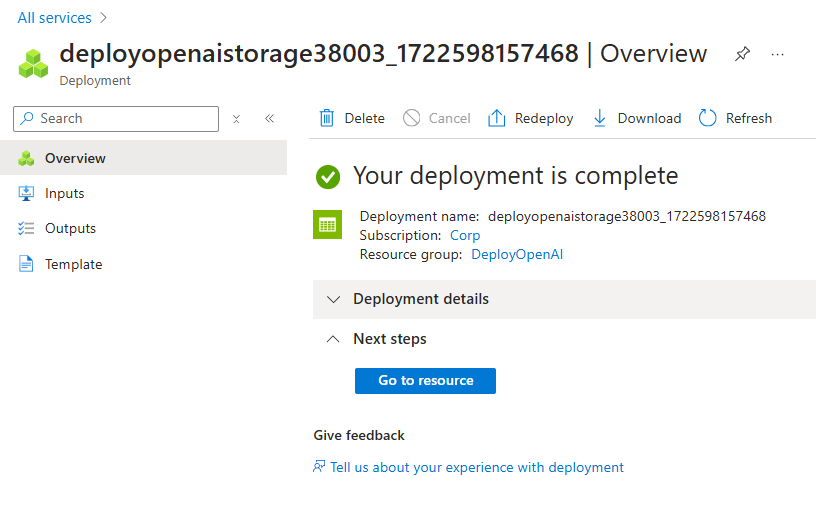Open the more options ellipsis menu

click(777, 54)
